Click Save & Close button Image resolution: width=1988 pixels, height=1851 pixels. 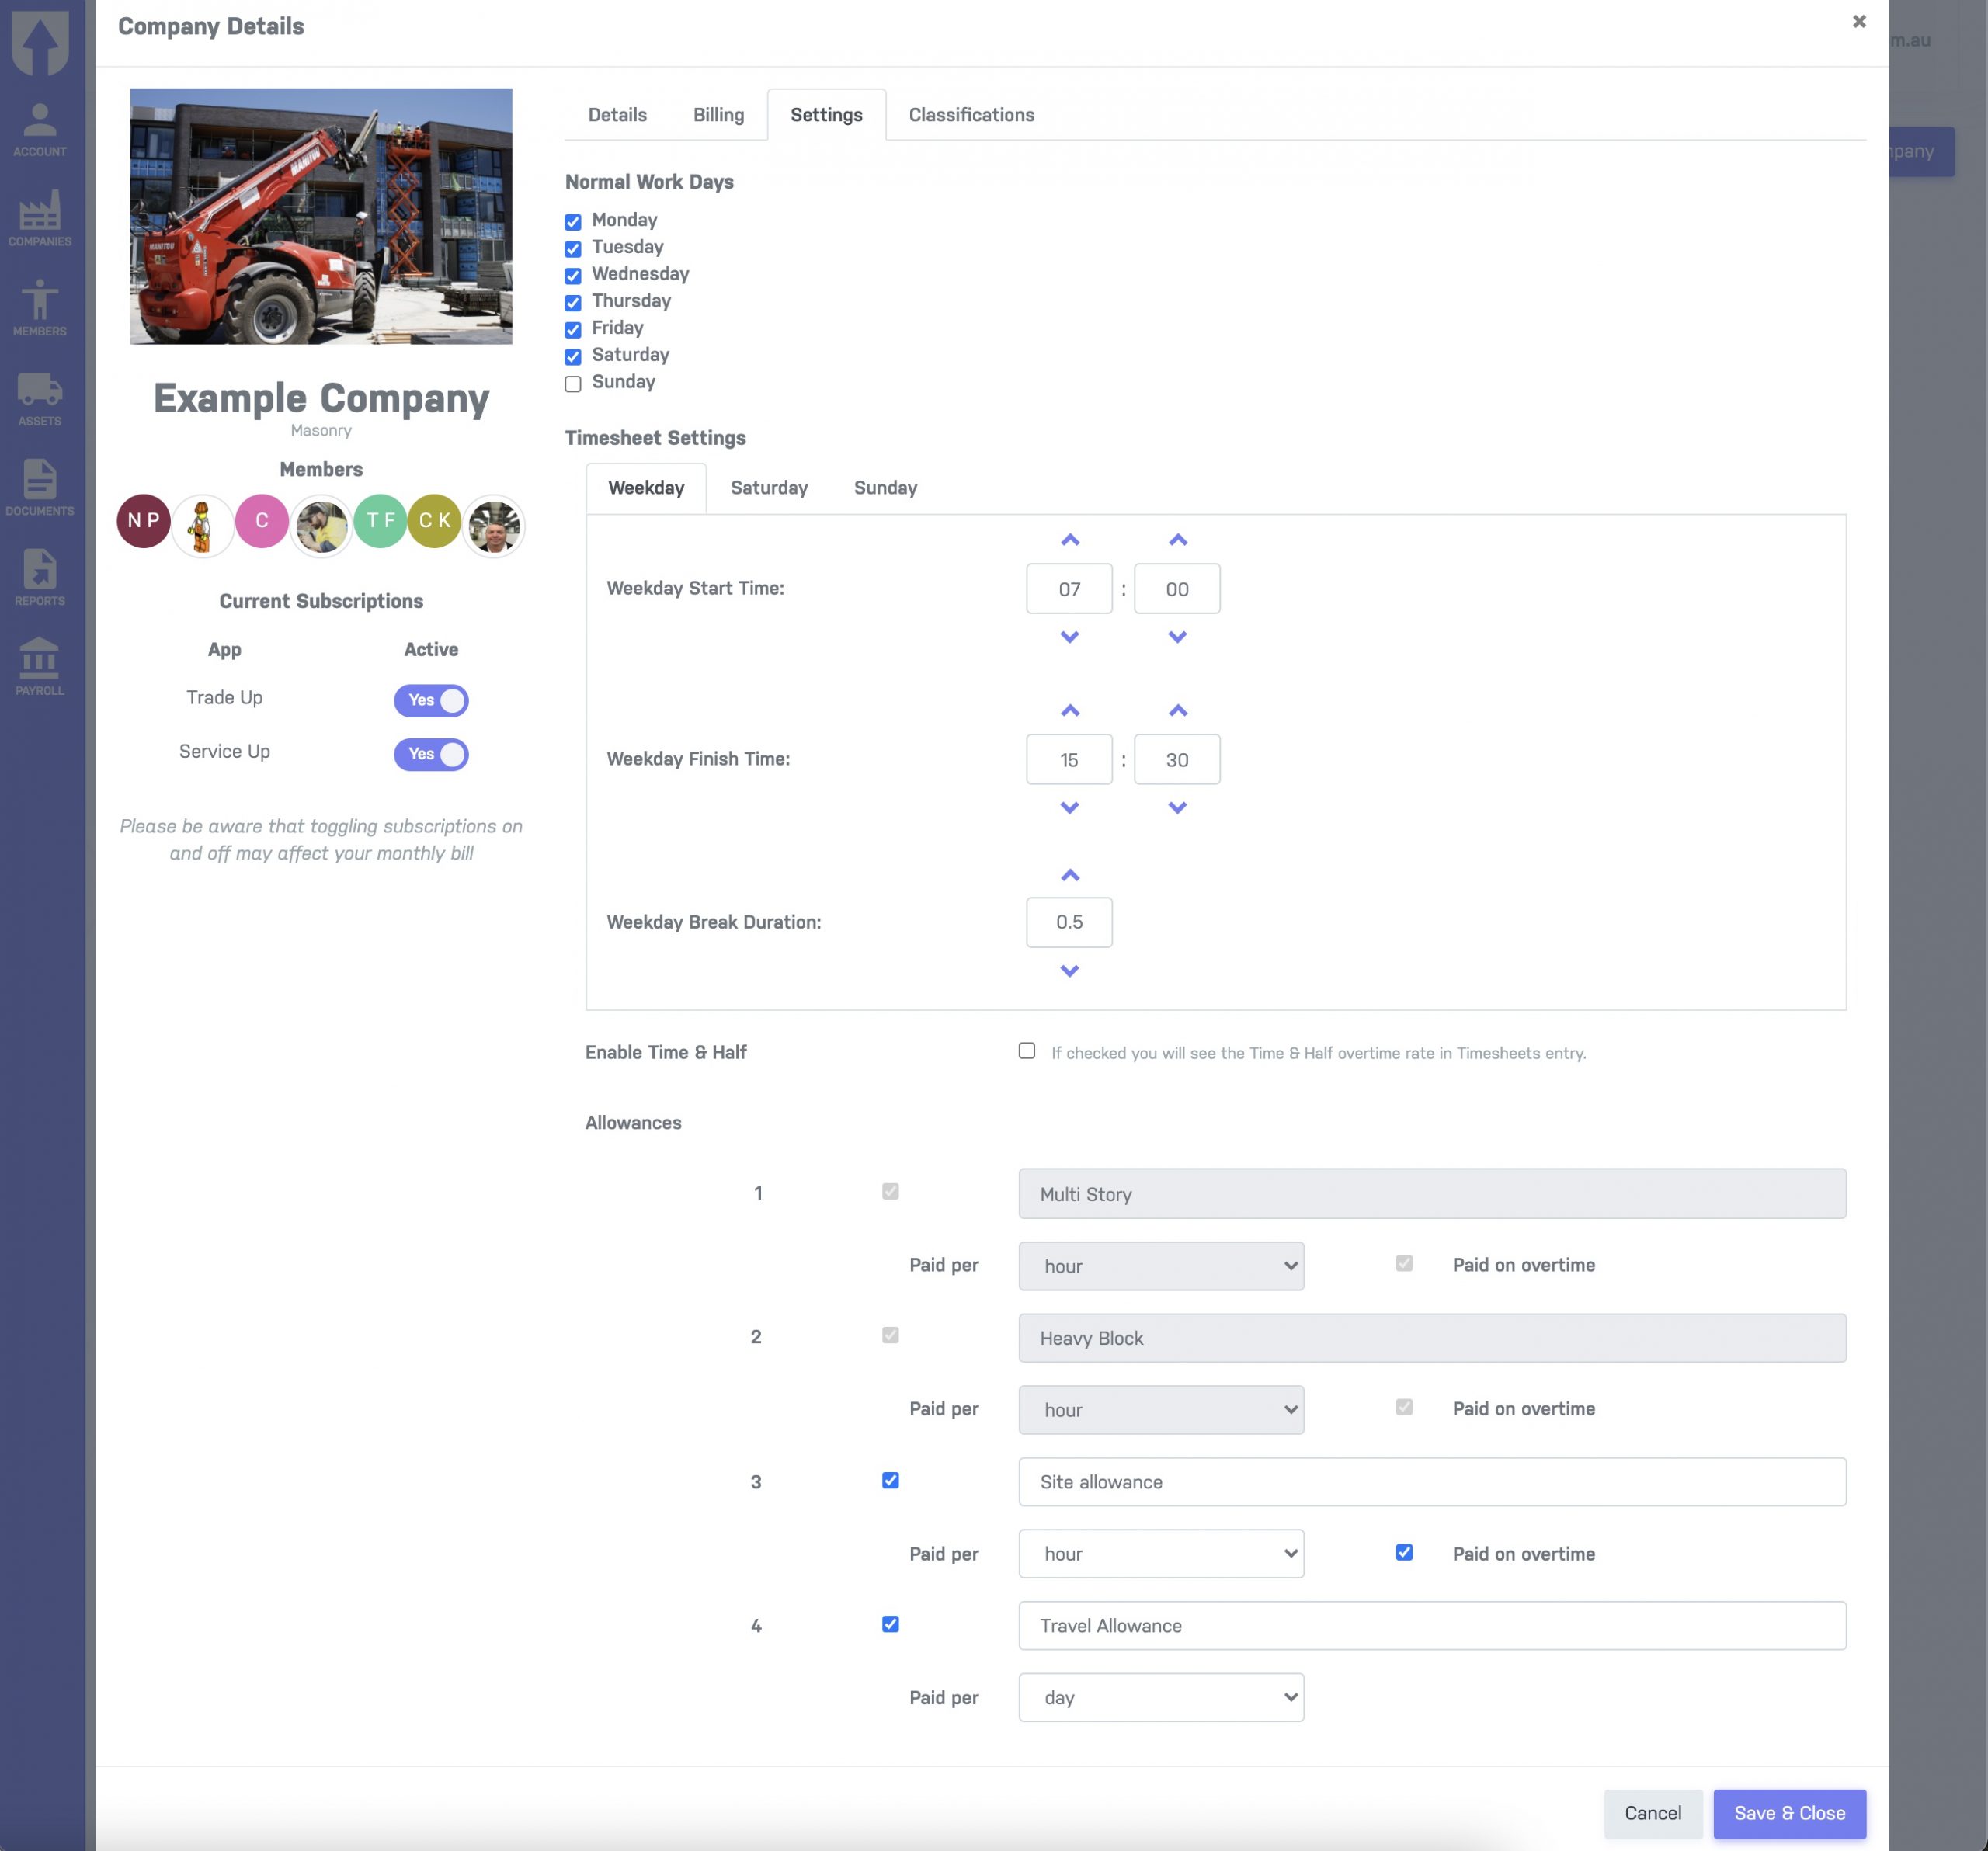click(1789, 1813)
